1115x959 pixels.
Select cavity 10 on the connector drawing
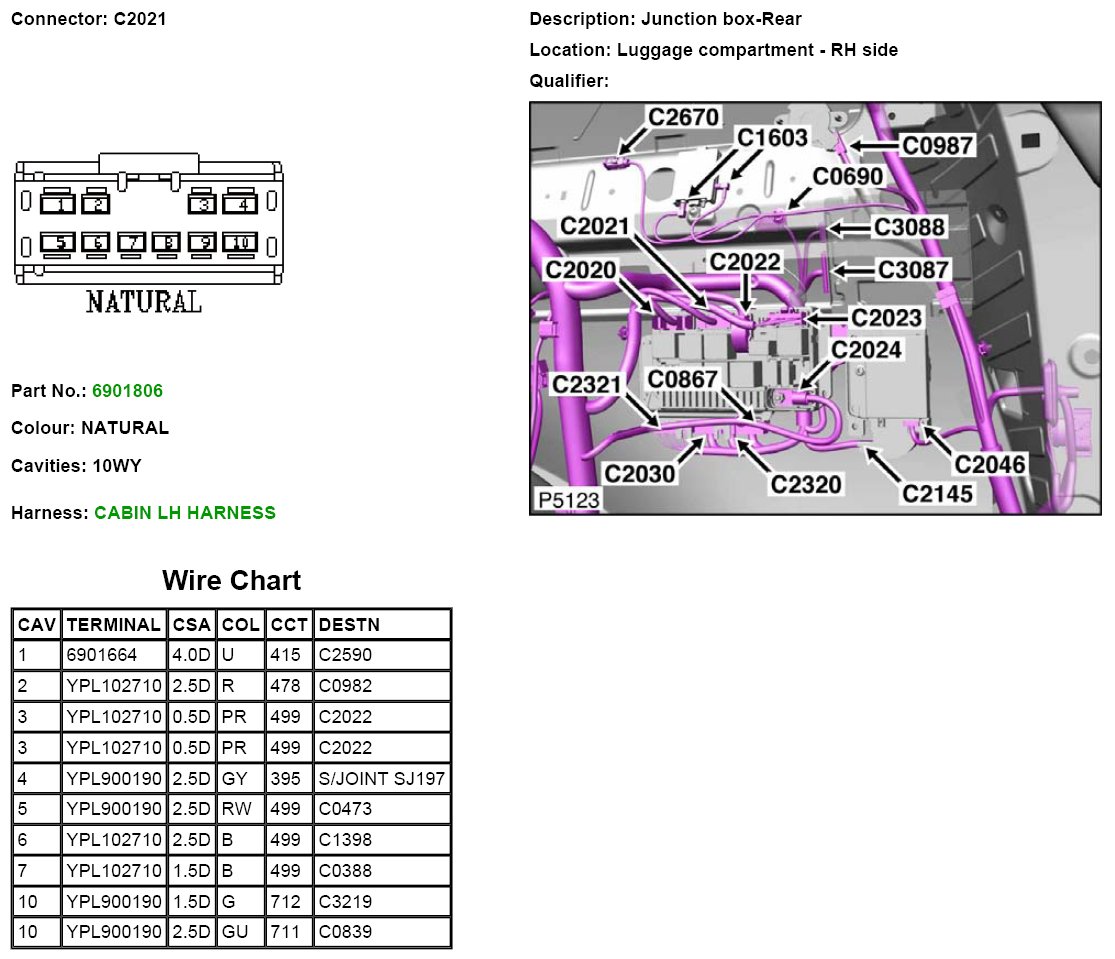click(x=239, y=243)
